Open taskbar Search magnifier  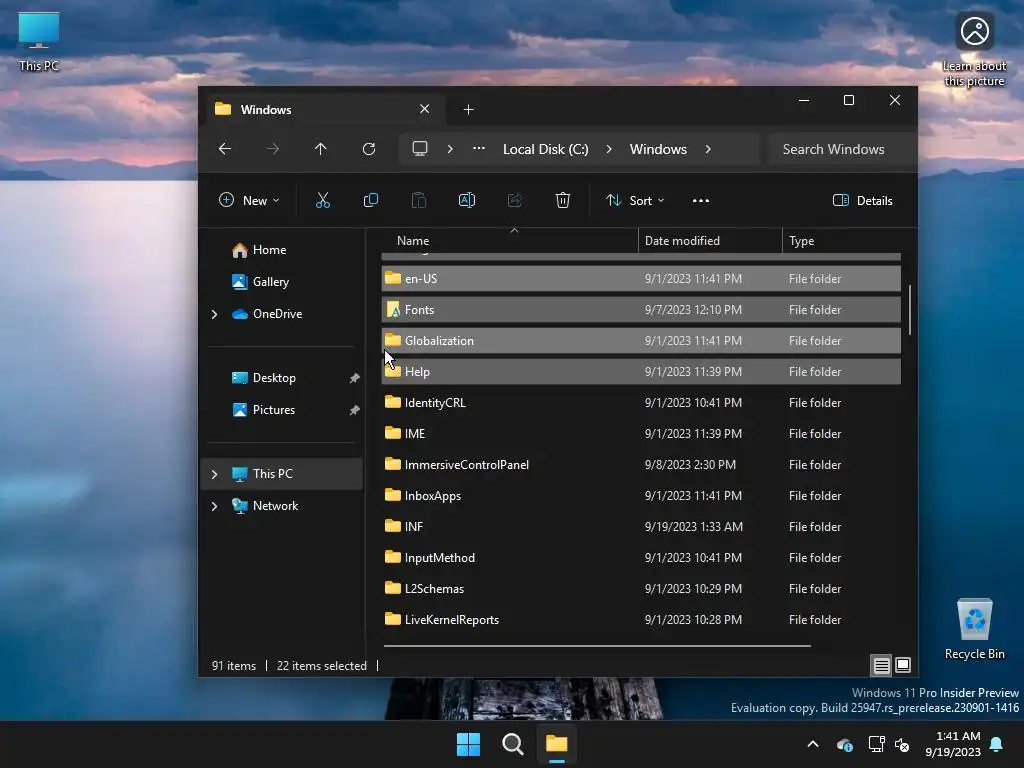513,744
